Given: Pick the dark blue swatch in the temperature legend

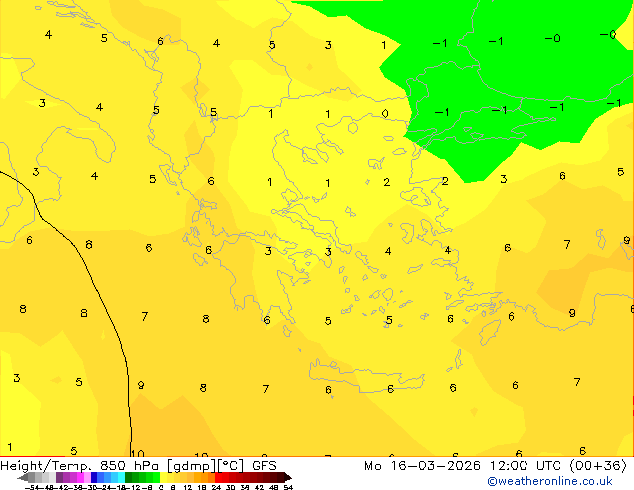Looking at the screenshot, I should point(94,477).
